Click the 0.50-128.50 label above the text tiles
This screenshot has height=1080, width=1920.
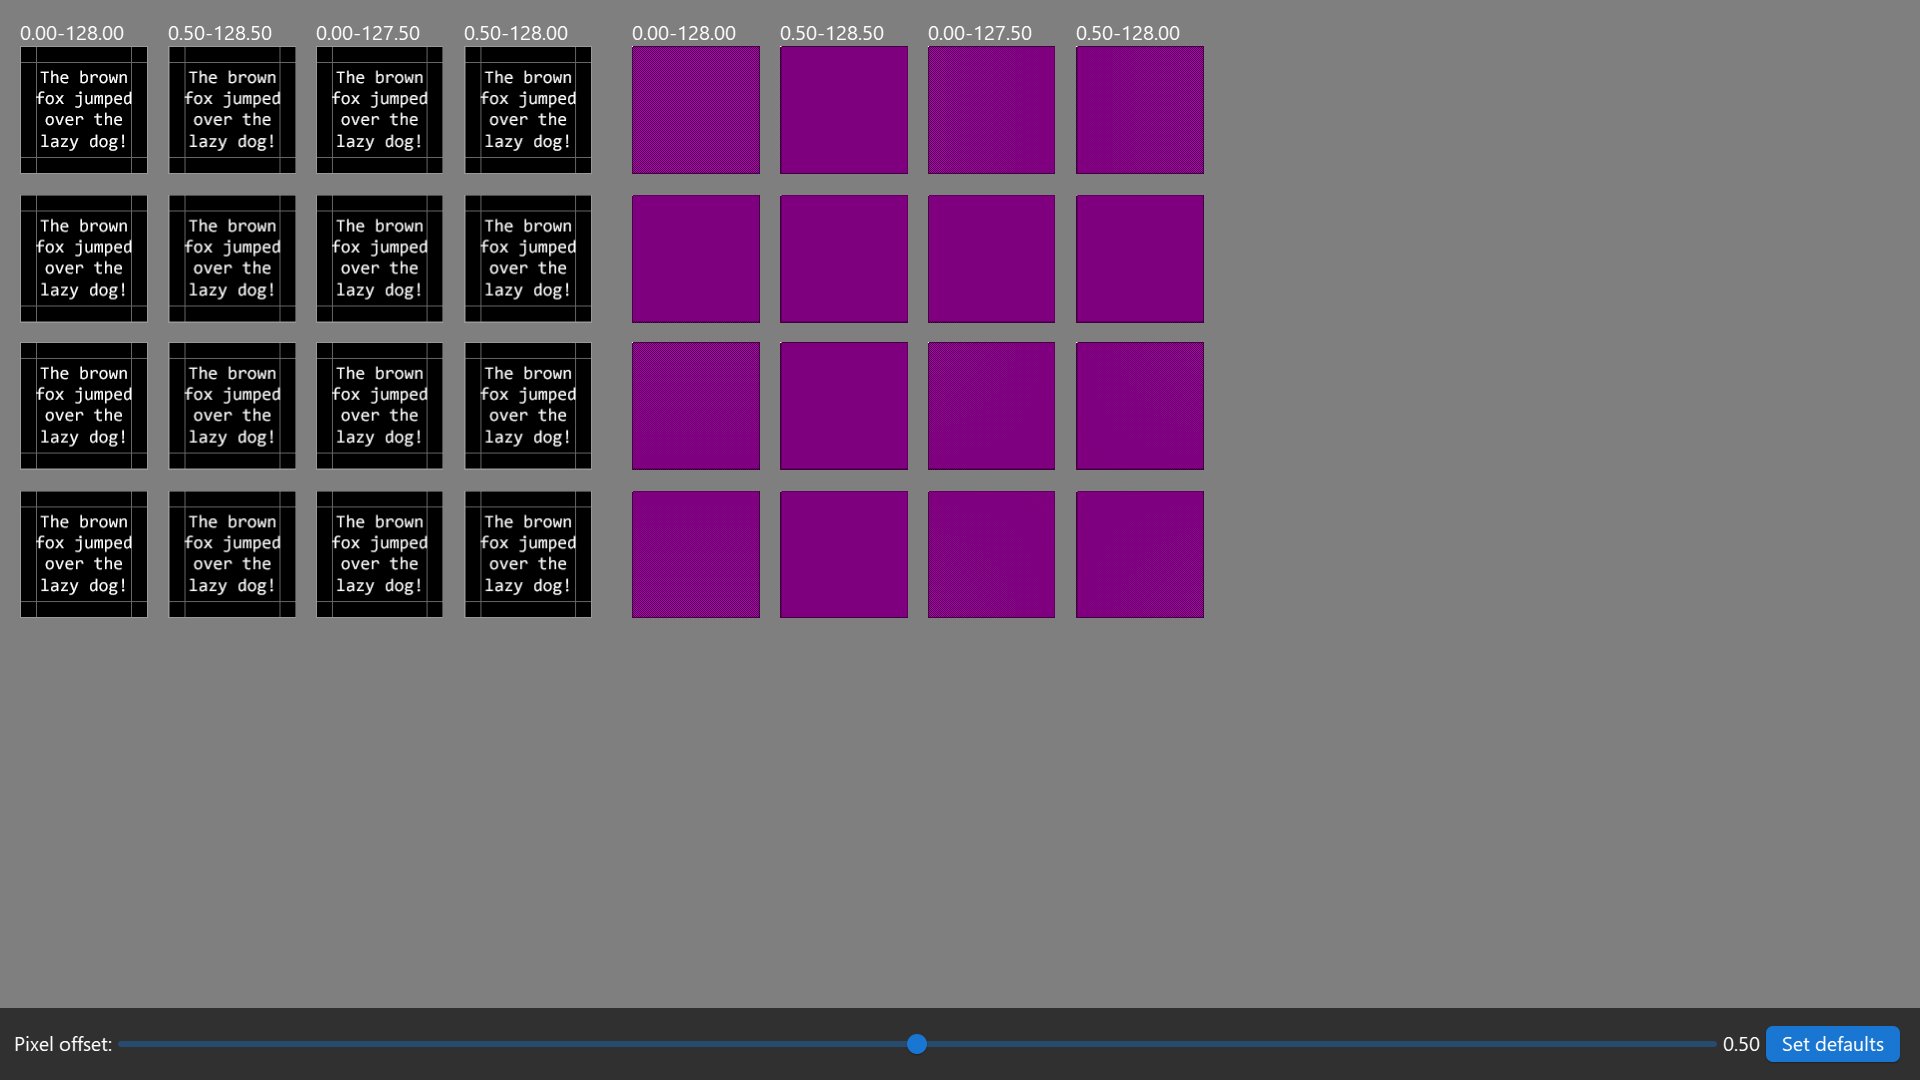tap(220, 33)
